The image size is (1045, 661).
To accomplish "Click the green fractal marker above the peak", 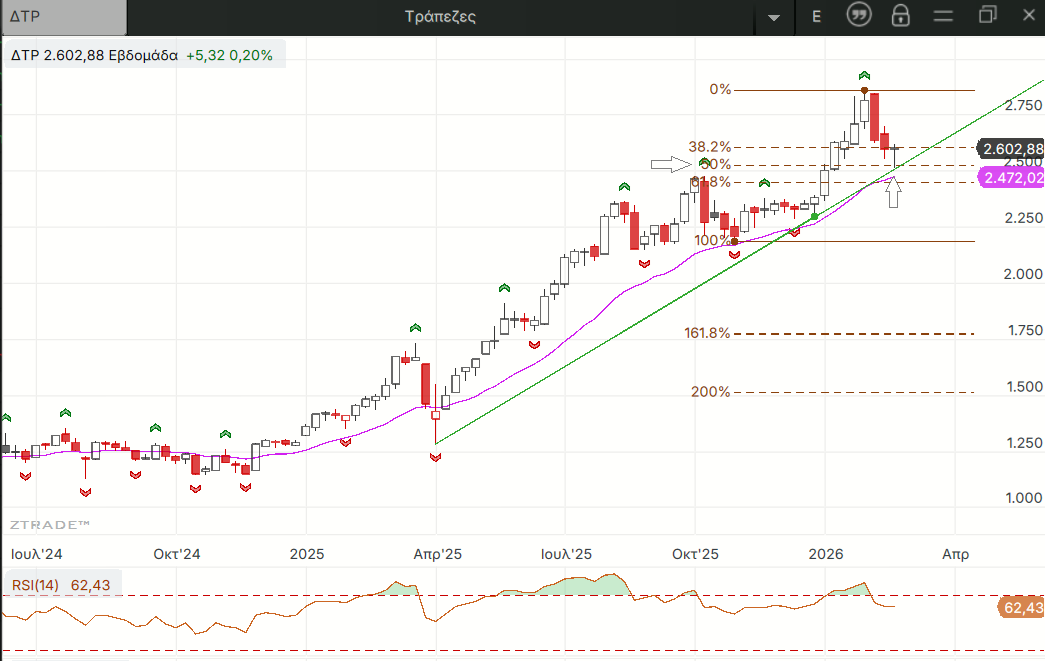I will click(865, 76).
